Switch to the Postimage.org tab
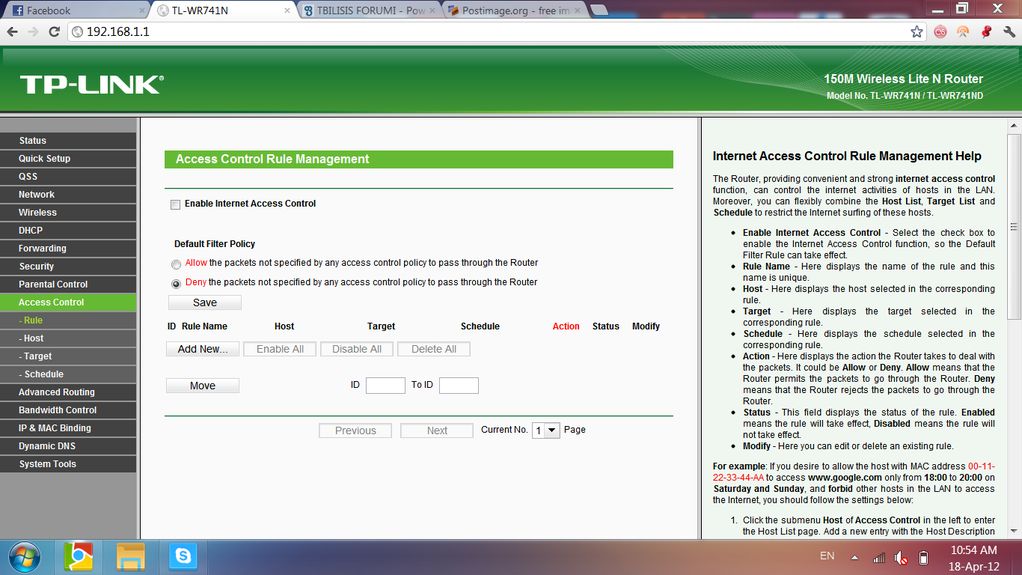The height and width of the screenshot is (575, 1022). point(515,10)
